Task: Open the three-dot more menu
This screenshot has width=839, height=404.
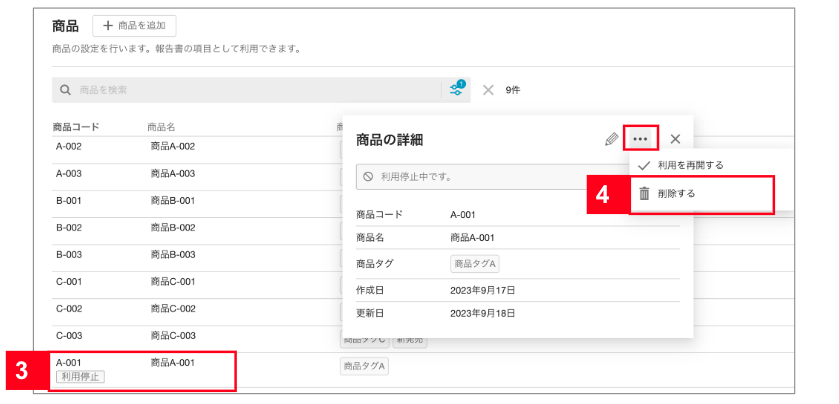Action: coord(640,139)
